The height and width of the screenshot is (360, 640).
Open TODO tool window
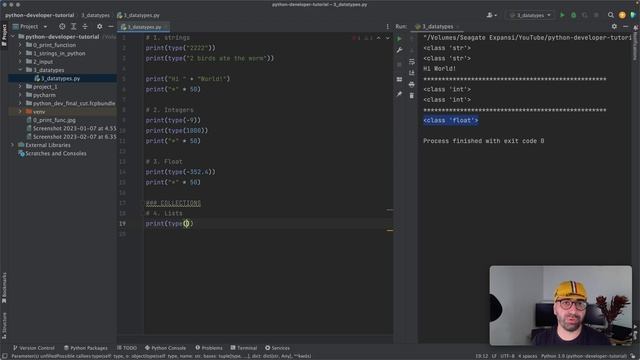pyautogui.click(x=127, y=348)
